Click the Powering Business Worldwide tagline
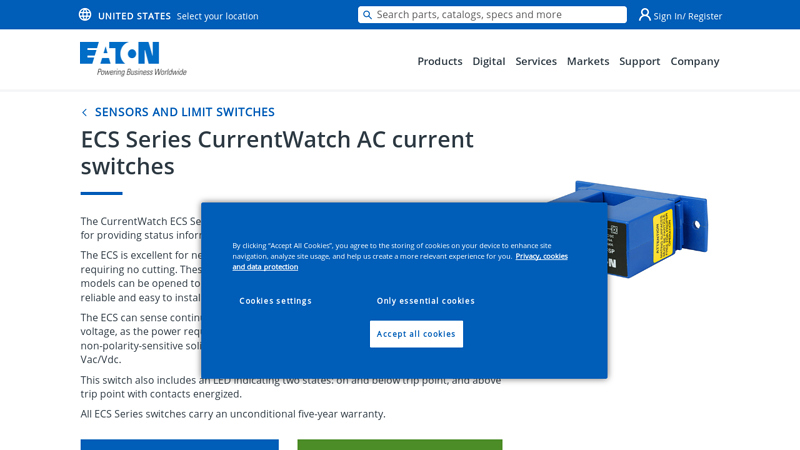 (x=142, y=72)
